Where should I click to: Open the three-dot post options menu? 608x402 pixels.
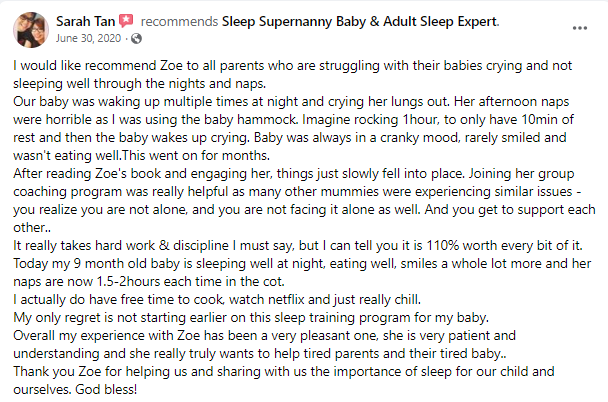click(580, 28)
